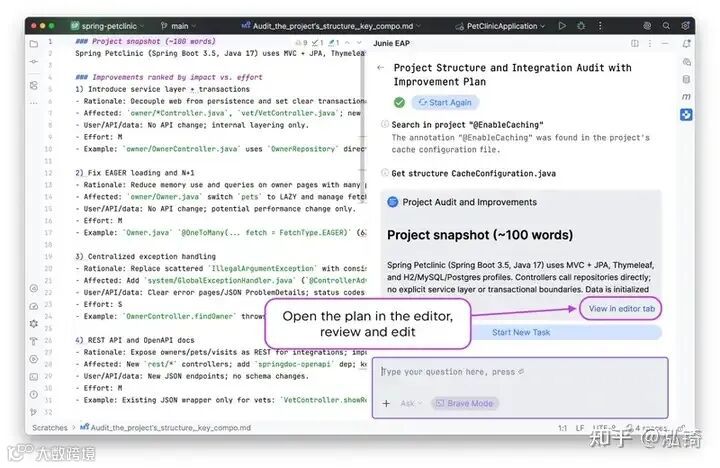
Task: Click the LF line separator in status bar
Action: click(x=580, y=428)
